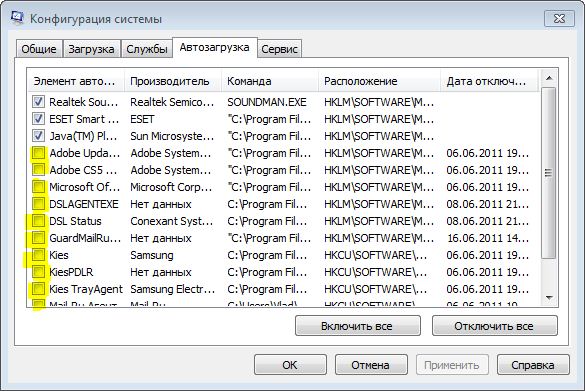The width and height of the screenshot is (585, 391).
Task: Open the Службы tab
Action: [x=147, y=49]
